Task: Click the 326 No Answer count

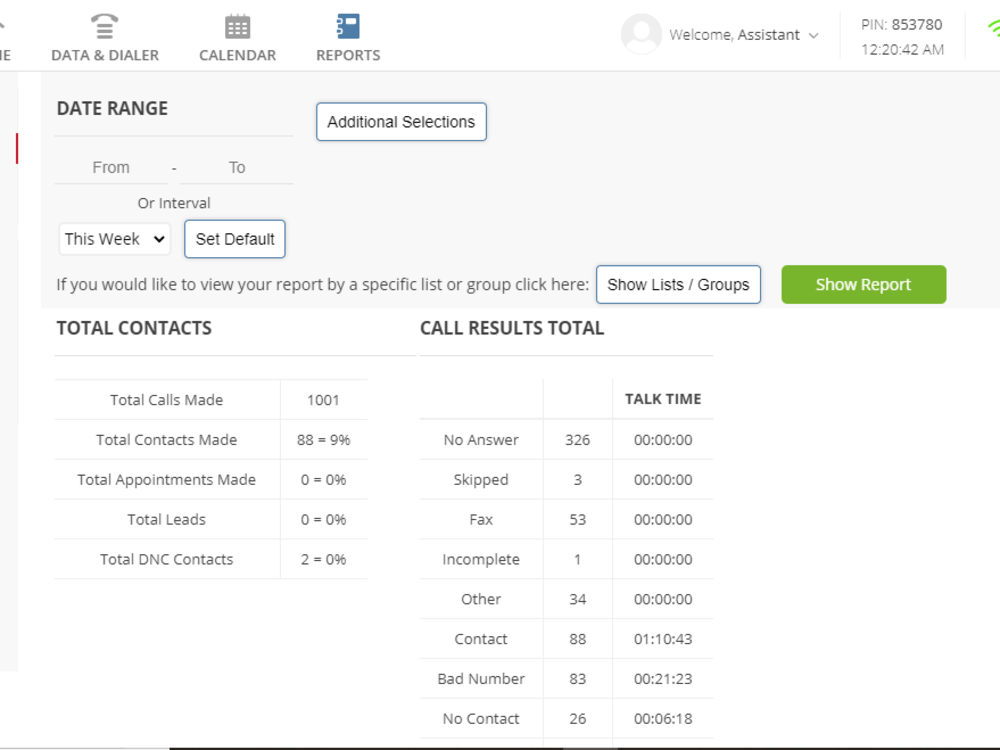Action: click(578, 440)
